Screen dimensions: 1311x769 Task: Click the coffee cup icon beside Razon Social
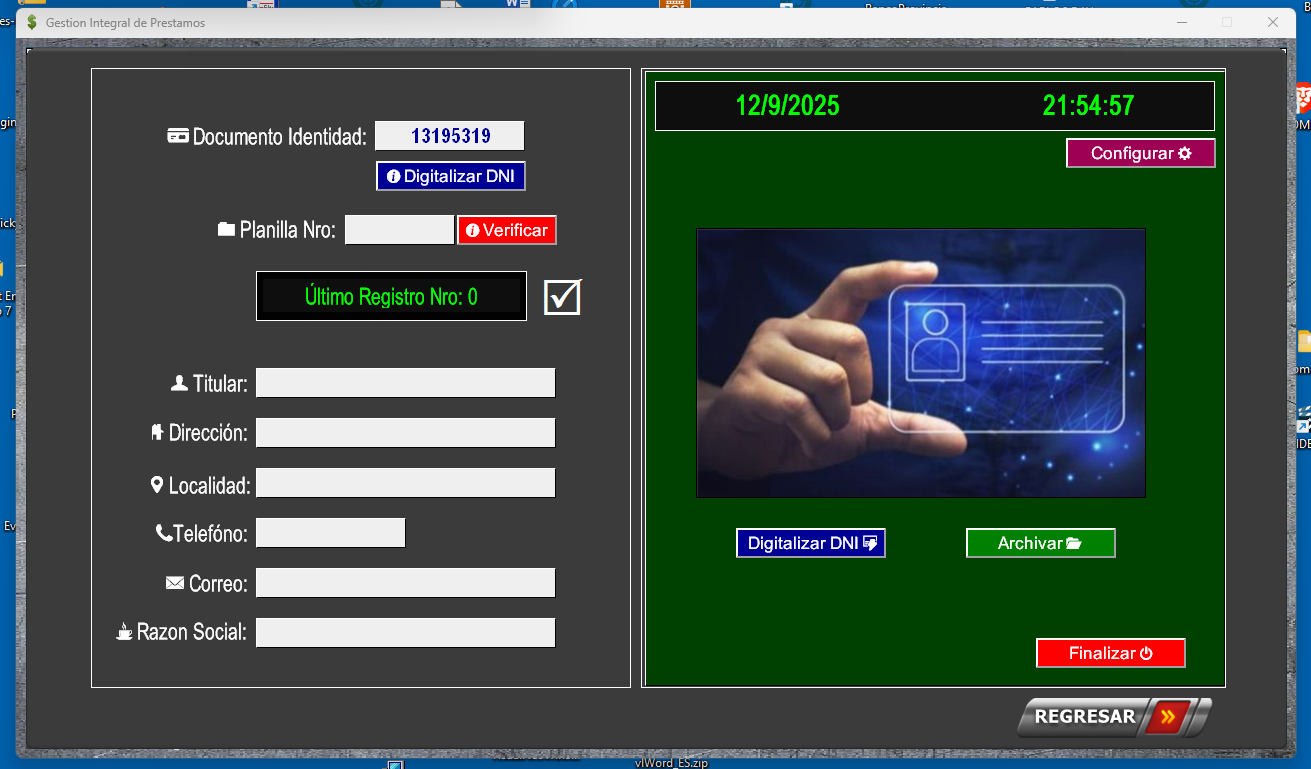[124, 632]
